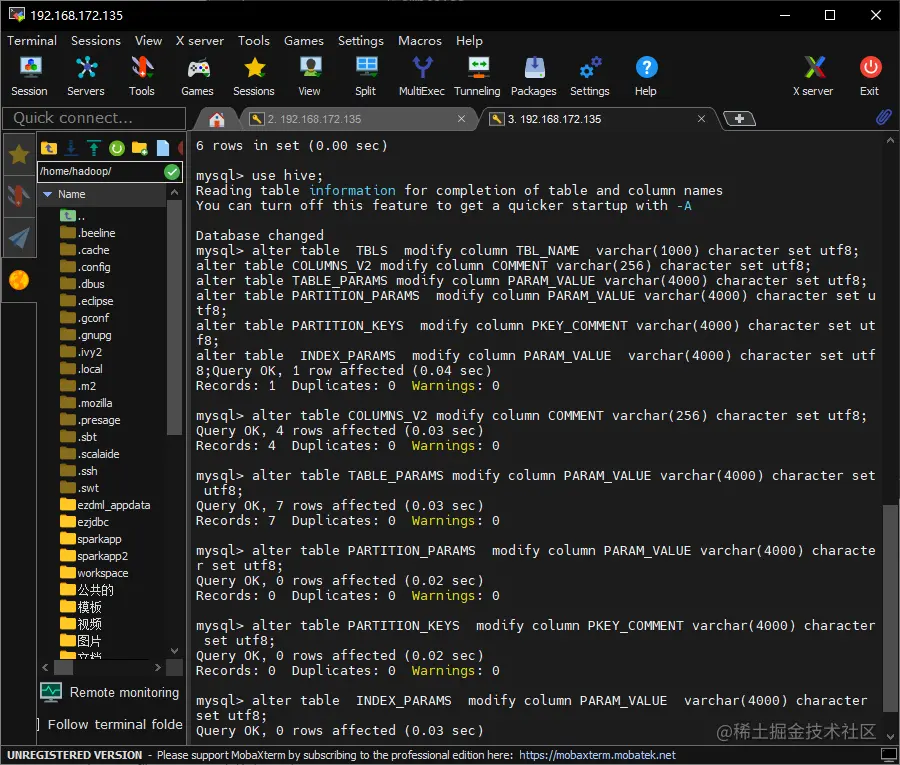The width and height of the screenshot is (900, 765).
Task: Open the Remote monitoring button
Action: coord(110,692)
